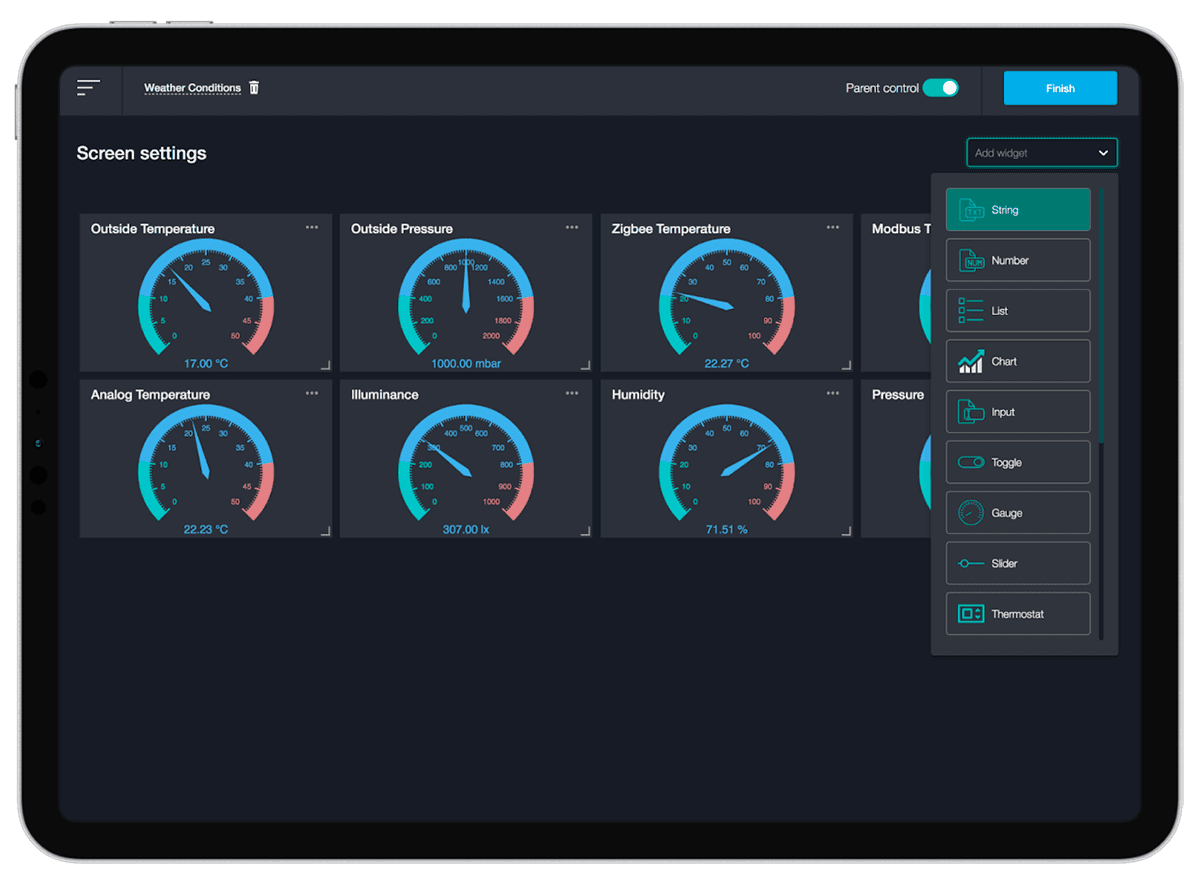
Task: Click the widget list scrollbar
Action: [x=1101, y=315]
